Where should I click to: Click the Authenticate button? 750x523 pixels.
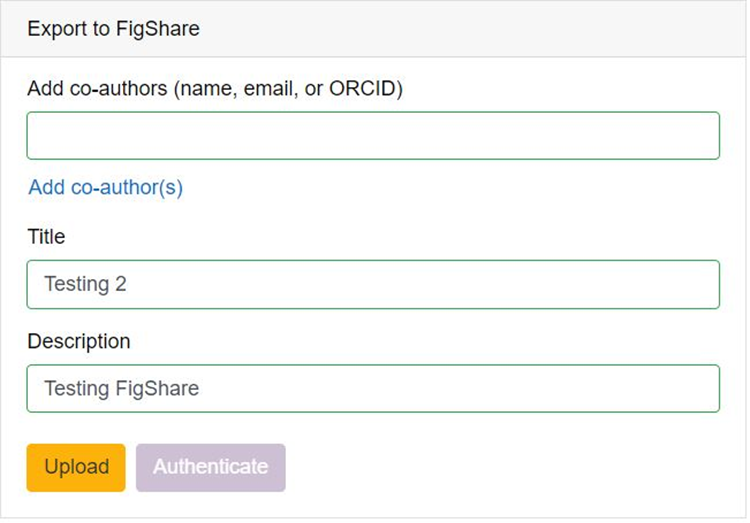(x=210, y=467)
